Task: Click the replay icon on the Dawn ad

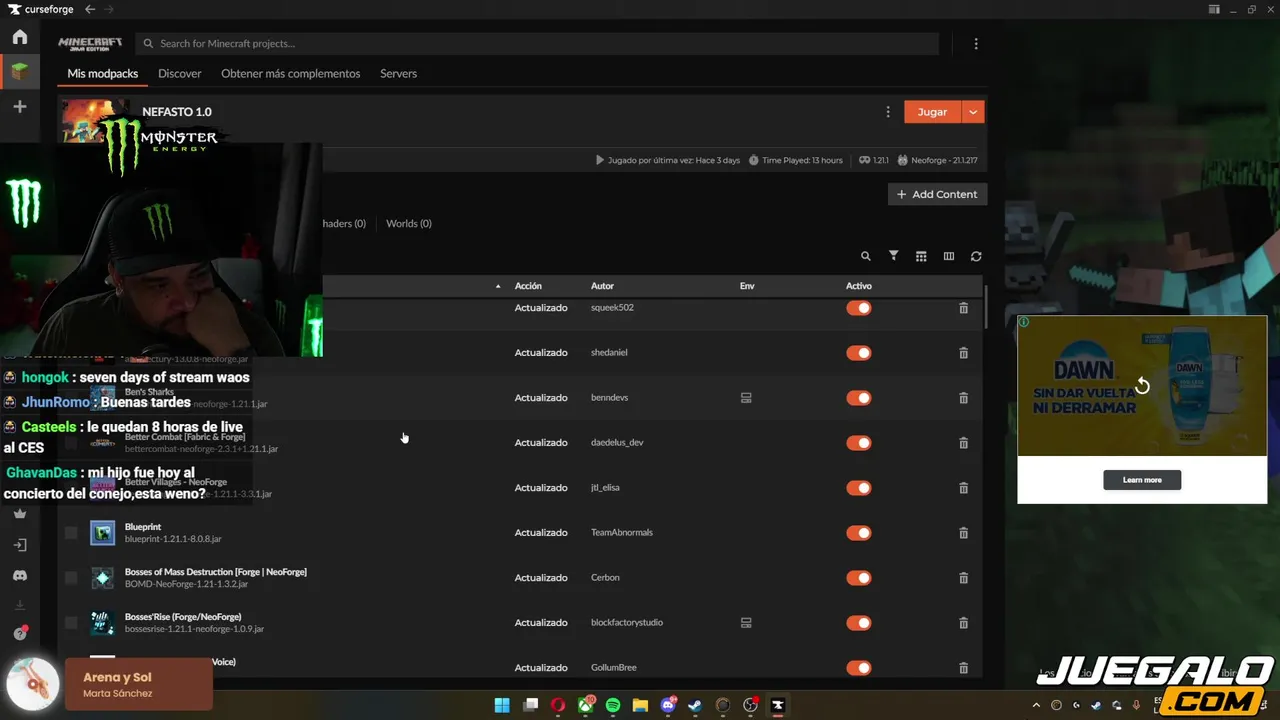Action: click(1142, 386)
